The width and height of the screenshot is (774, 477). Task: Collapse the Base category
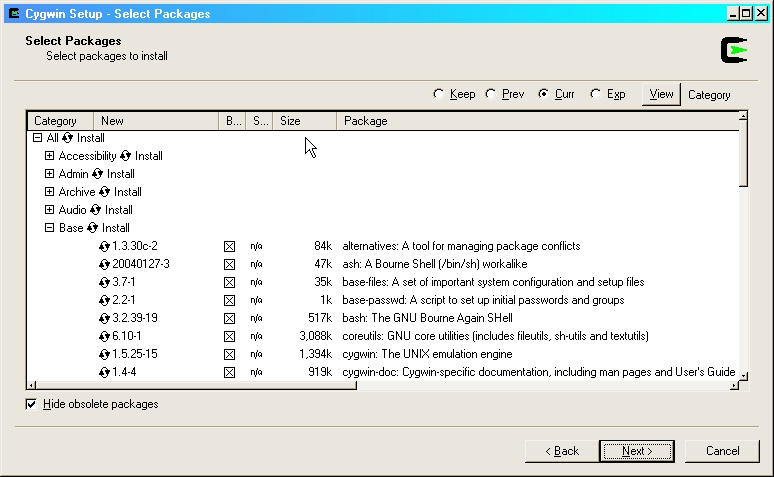click(49, 228)
